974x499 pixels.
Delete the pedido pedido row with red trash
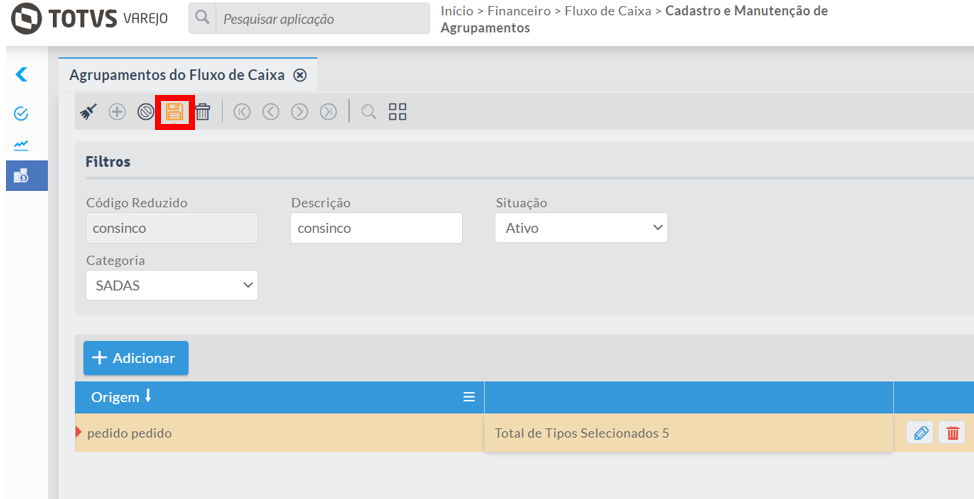click(x=952, y=433)
